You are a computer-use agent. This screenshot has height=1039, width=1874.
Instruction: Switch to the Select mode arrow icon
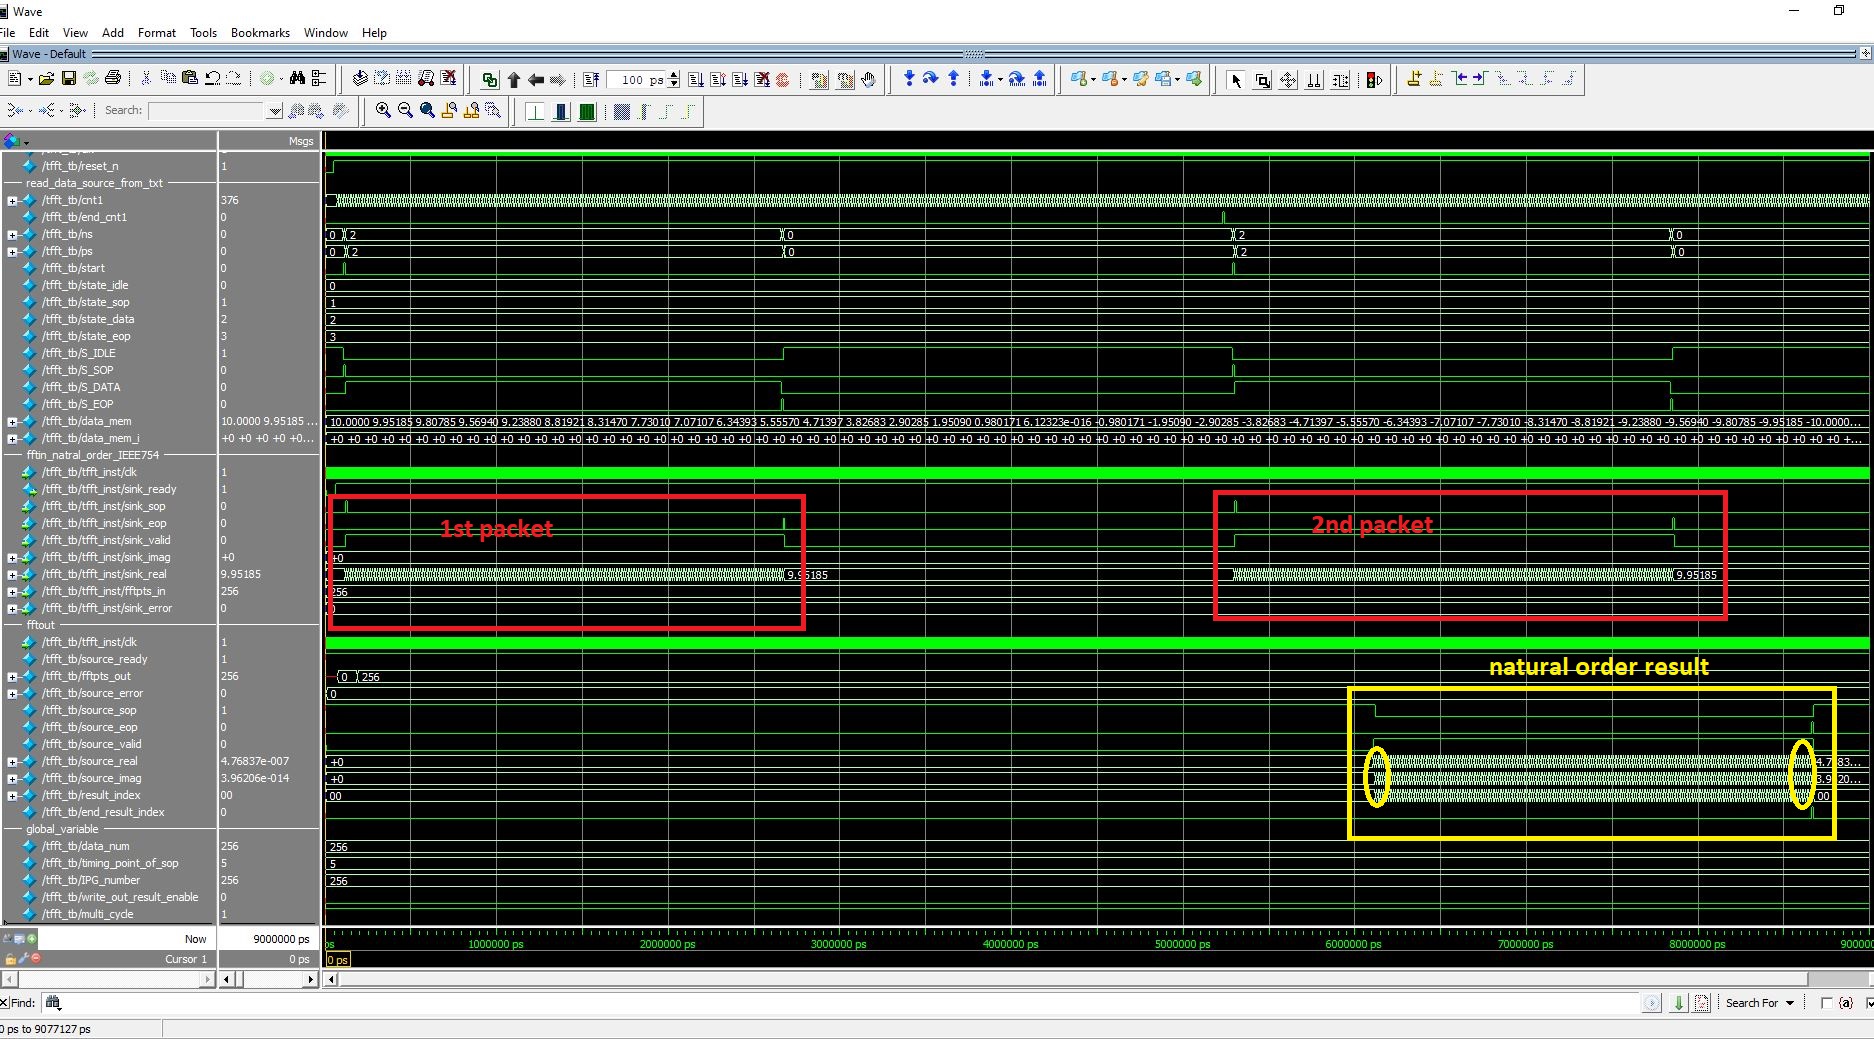[x=1237, y=80]
